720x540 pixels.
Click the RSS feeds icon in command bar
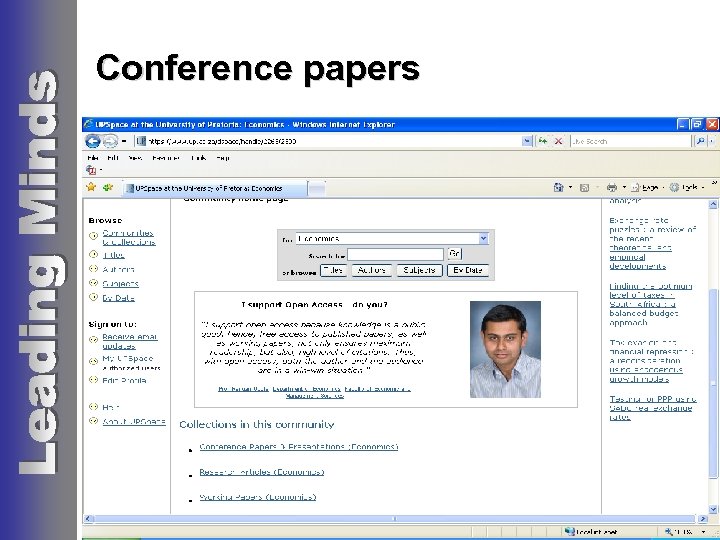pyautogui.click(x=584, y=187)
